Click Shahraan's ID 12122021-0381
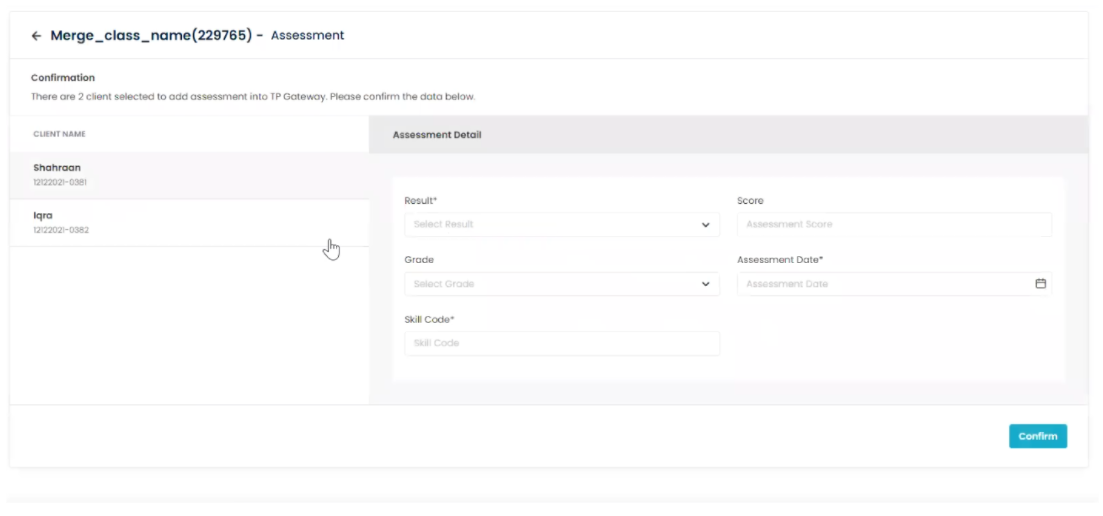1103x516 pixels. (60, 182)
